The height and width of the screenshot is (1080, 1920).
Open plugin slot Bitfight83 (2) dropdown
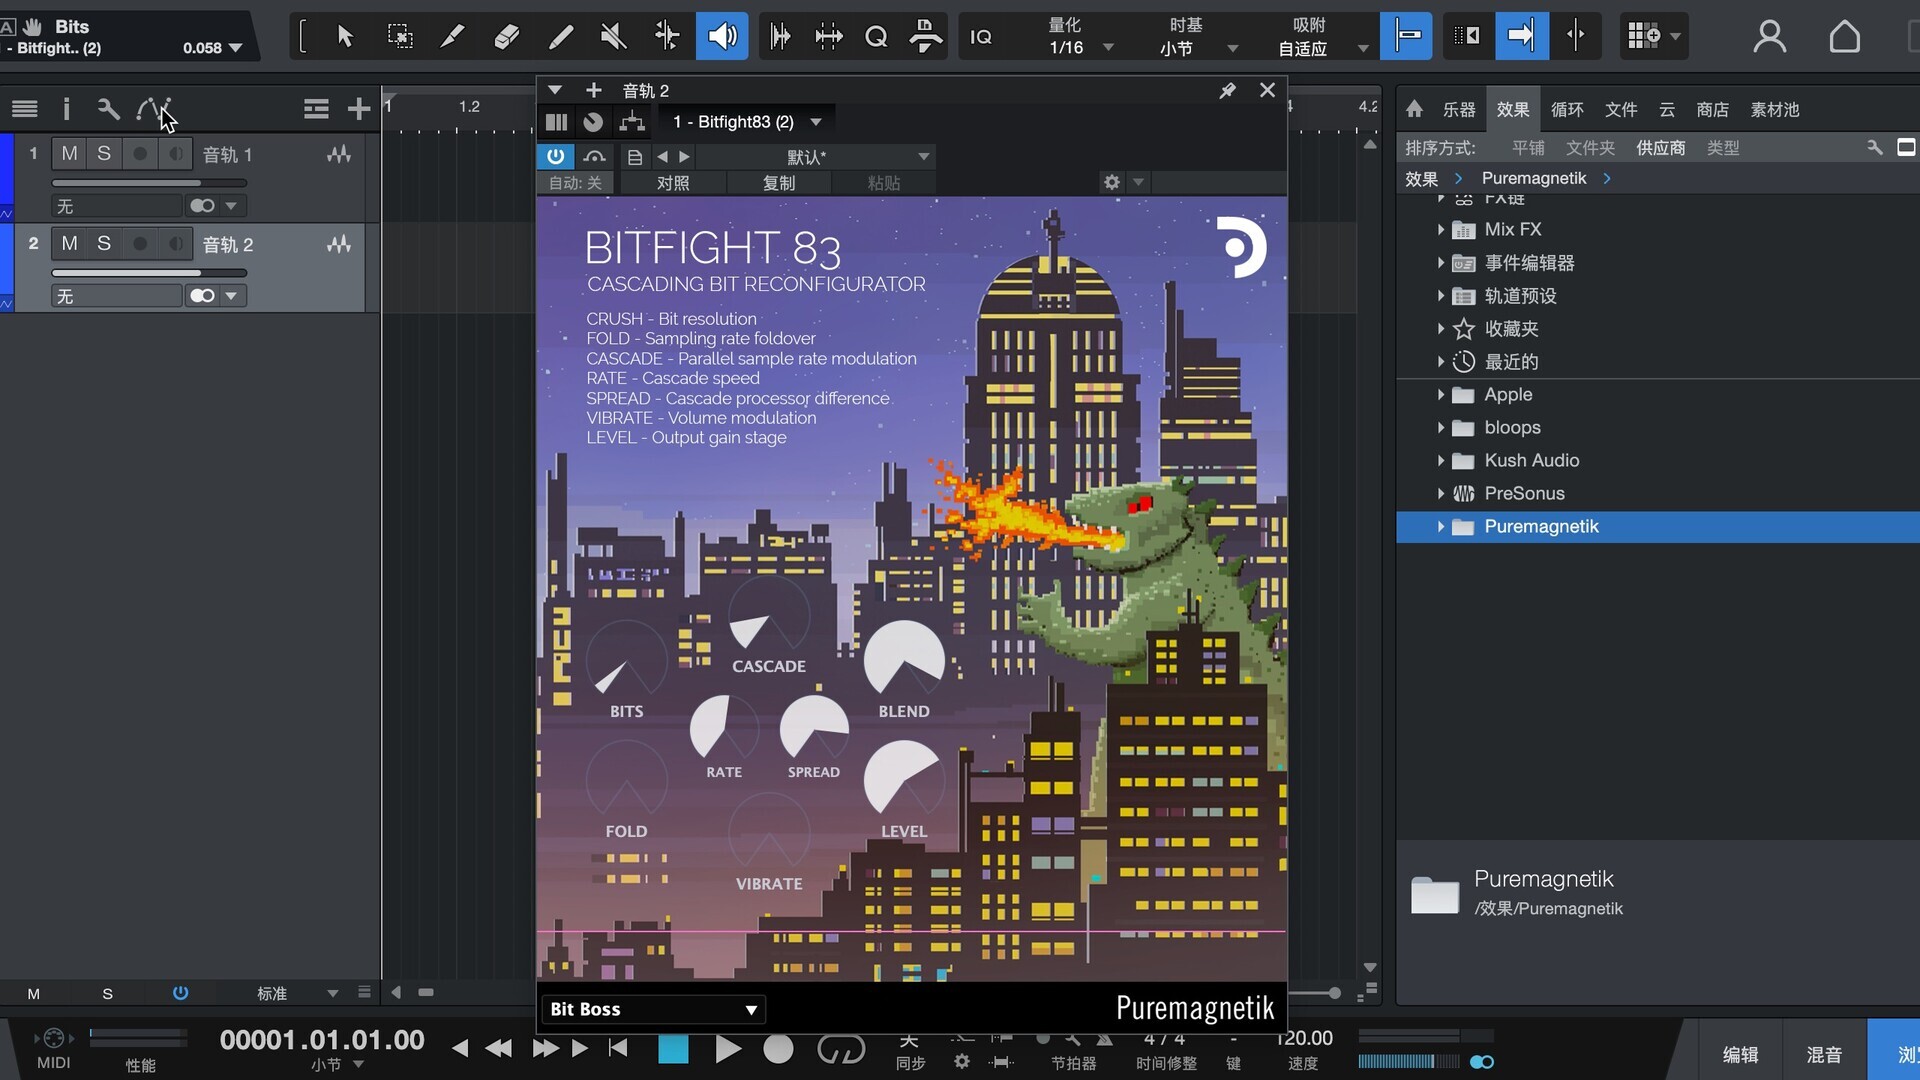click(745, 122)
